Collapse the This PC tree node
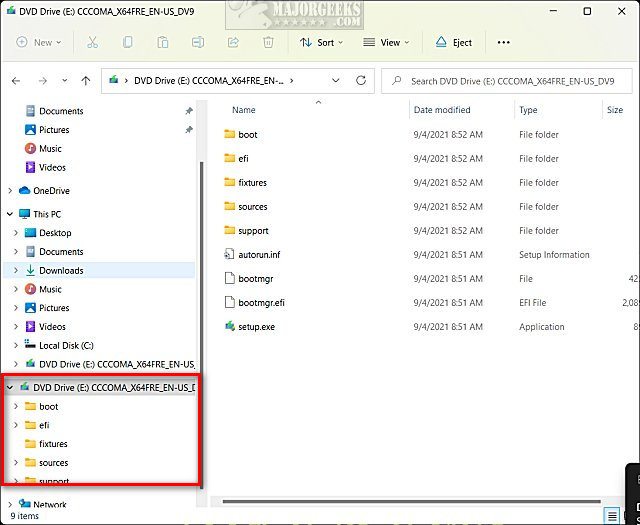The height and width of the screenshot is (525, 640). (x=10, y=214)
